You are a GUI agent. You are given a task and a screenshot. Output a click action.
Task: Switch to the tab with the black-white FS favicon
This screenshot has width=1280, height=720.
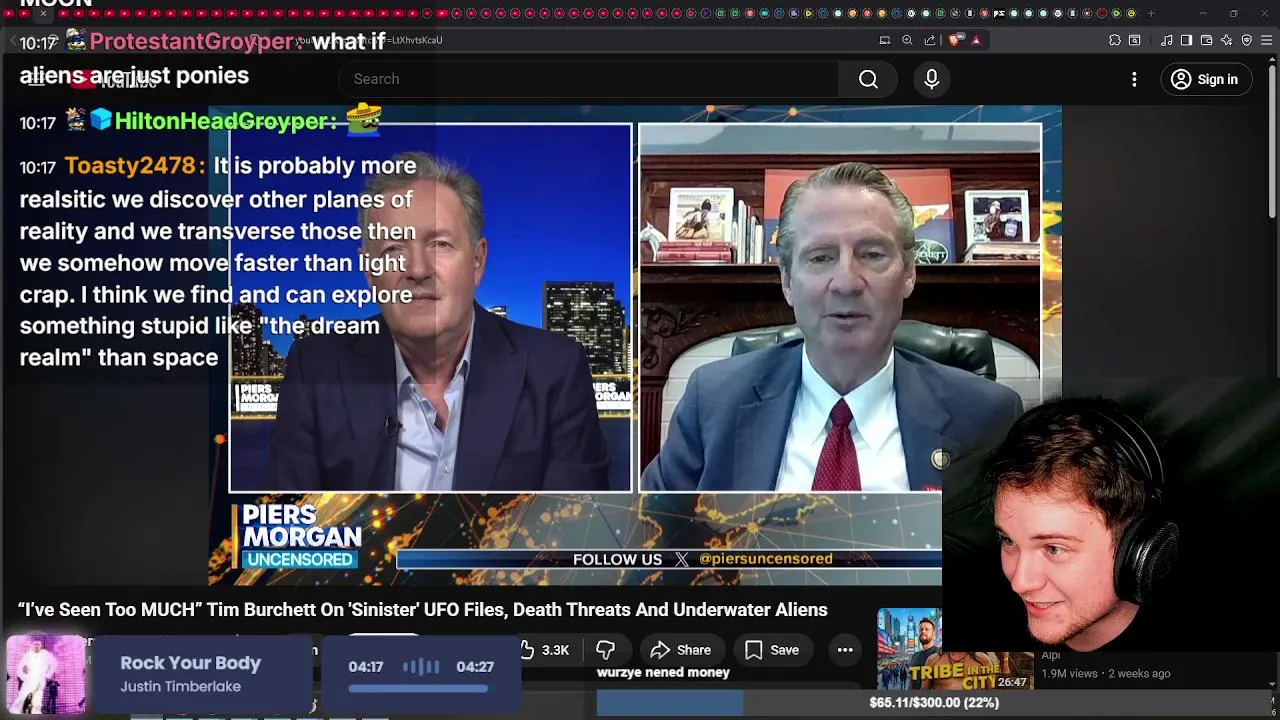(999, 14)
